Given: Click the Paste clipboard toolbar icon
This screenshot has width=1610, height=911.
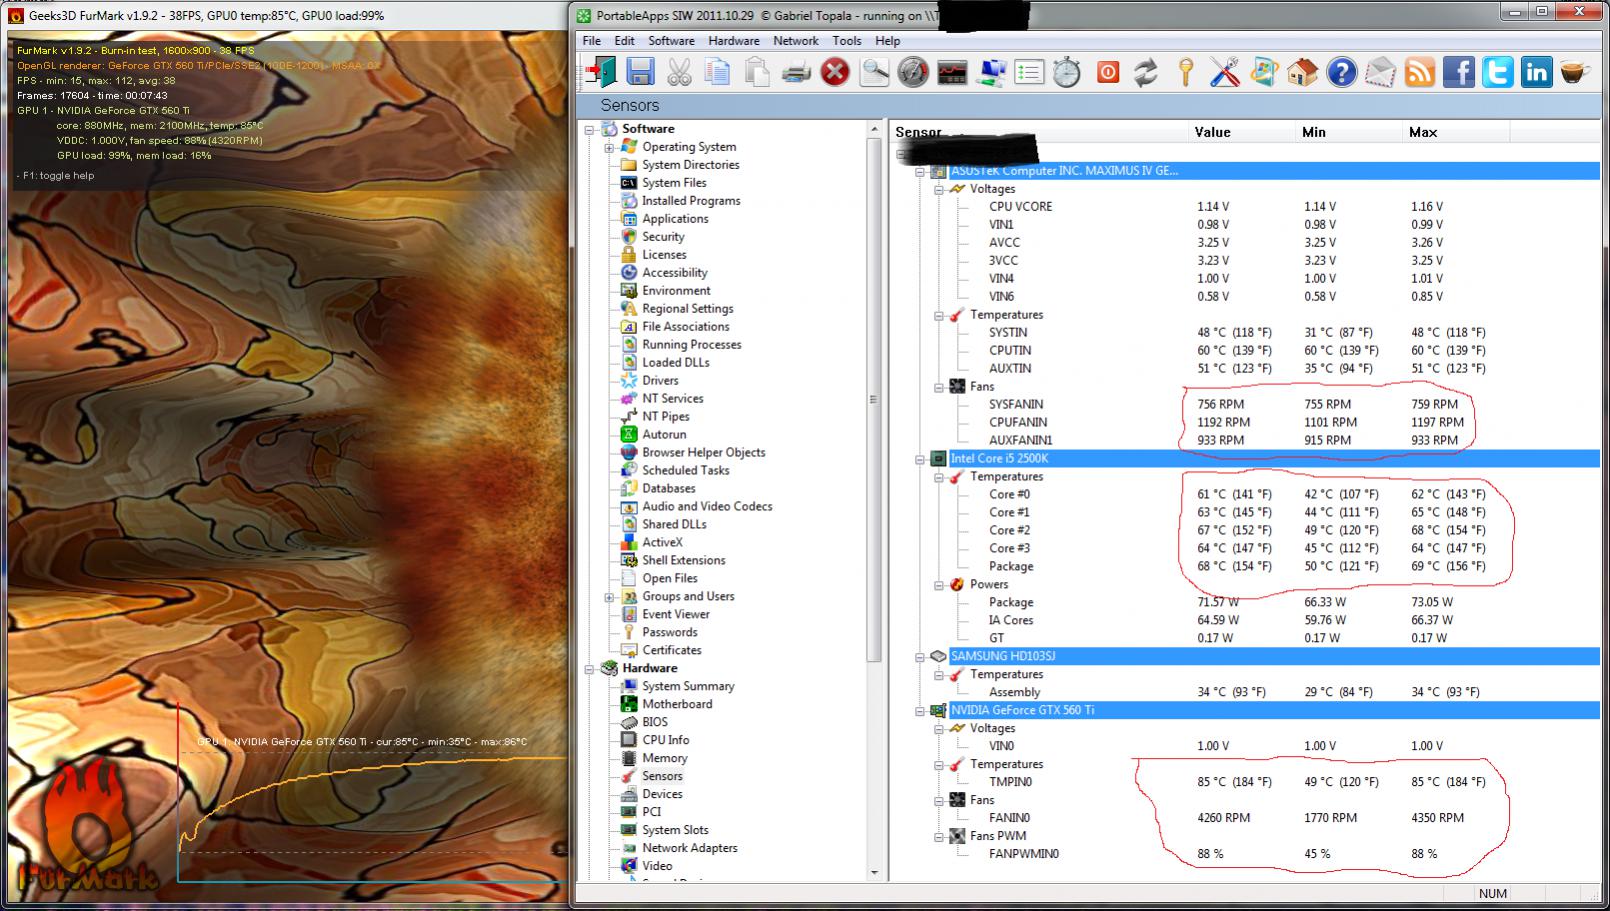Looking at the screenshot, I should tap(757, 72).
